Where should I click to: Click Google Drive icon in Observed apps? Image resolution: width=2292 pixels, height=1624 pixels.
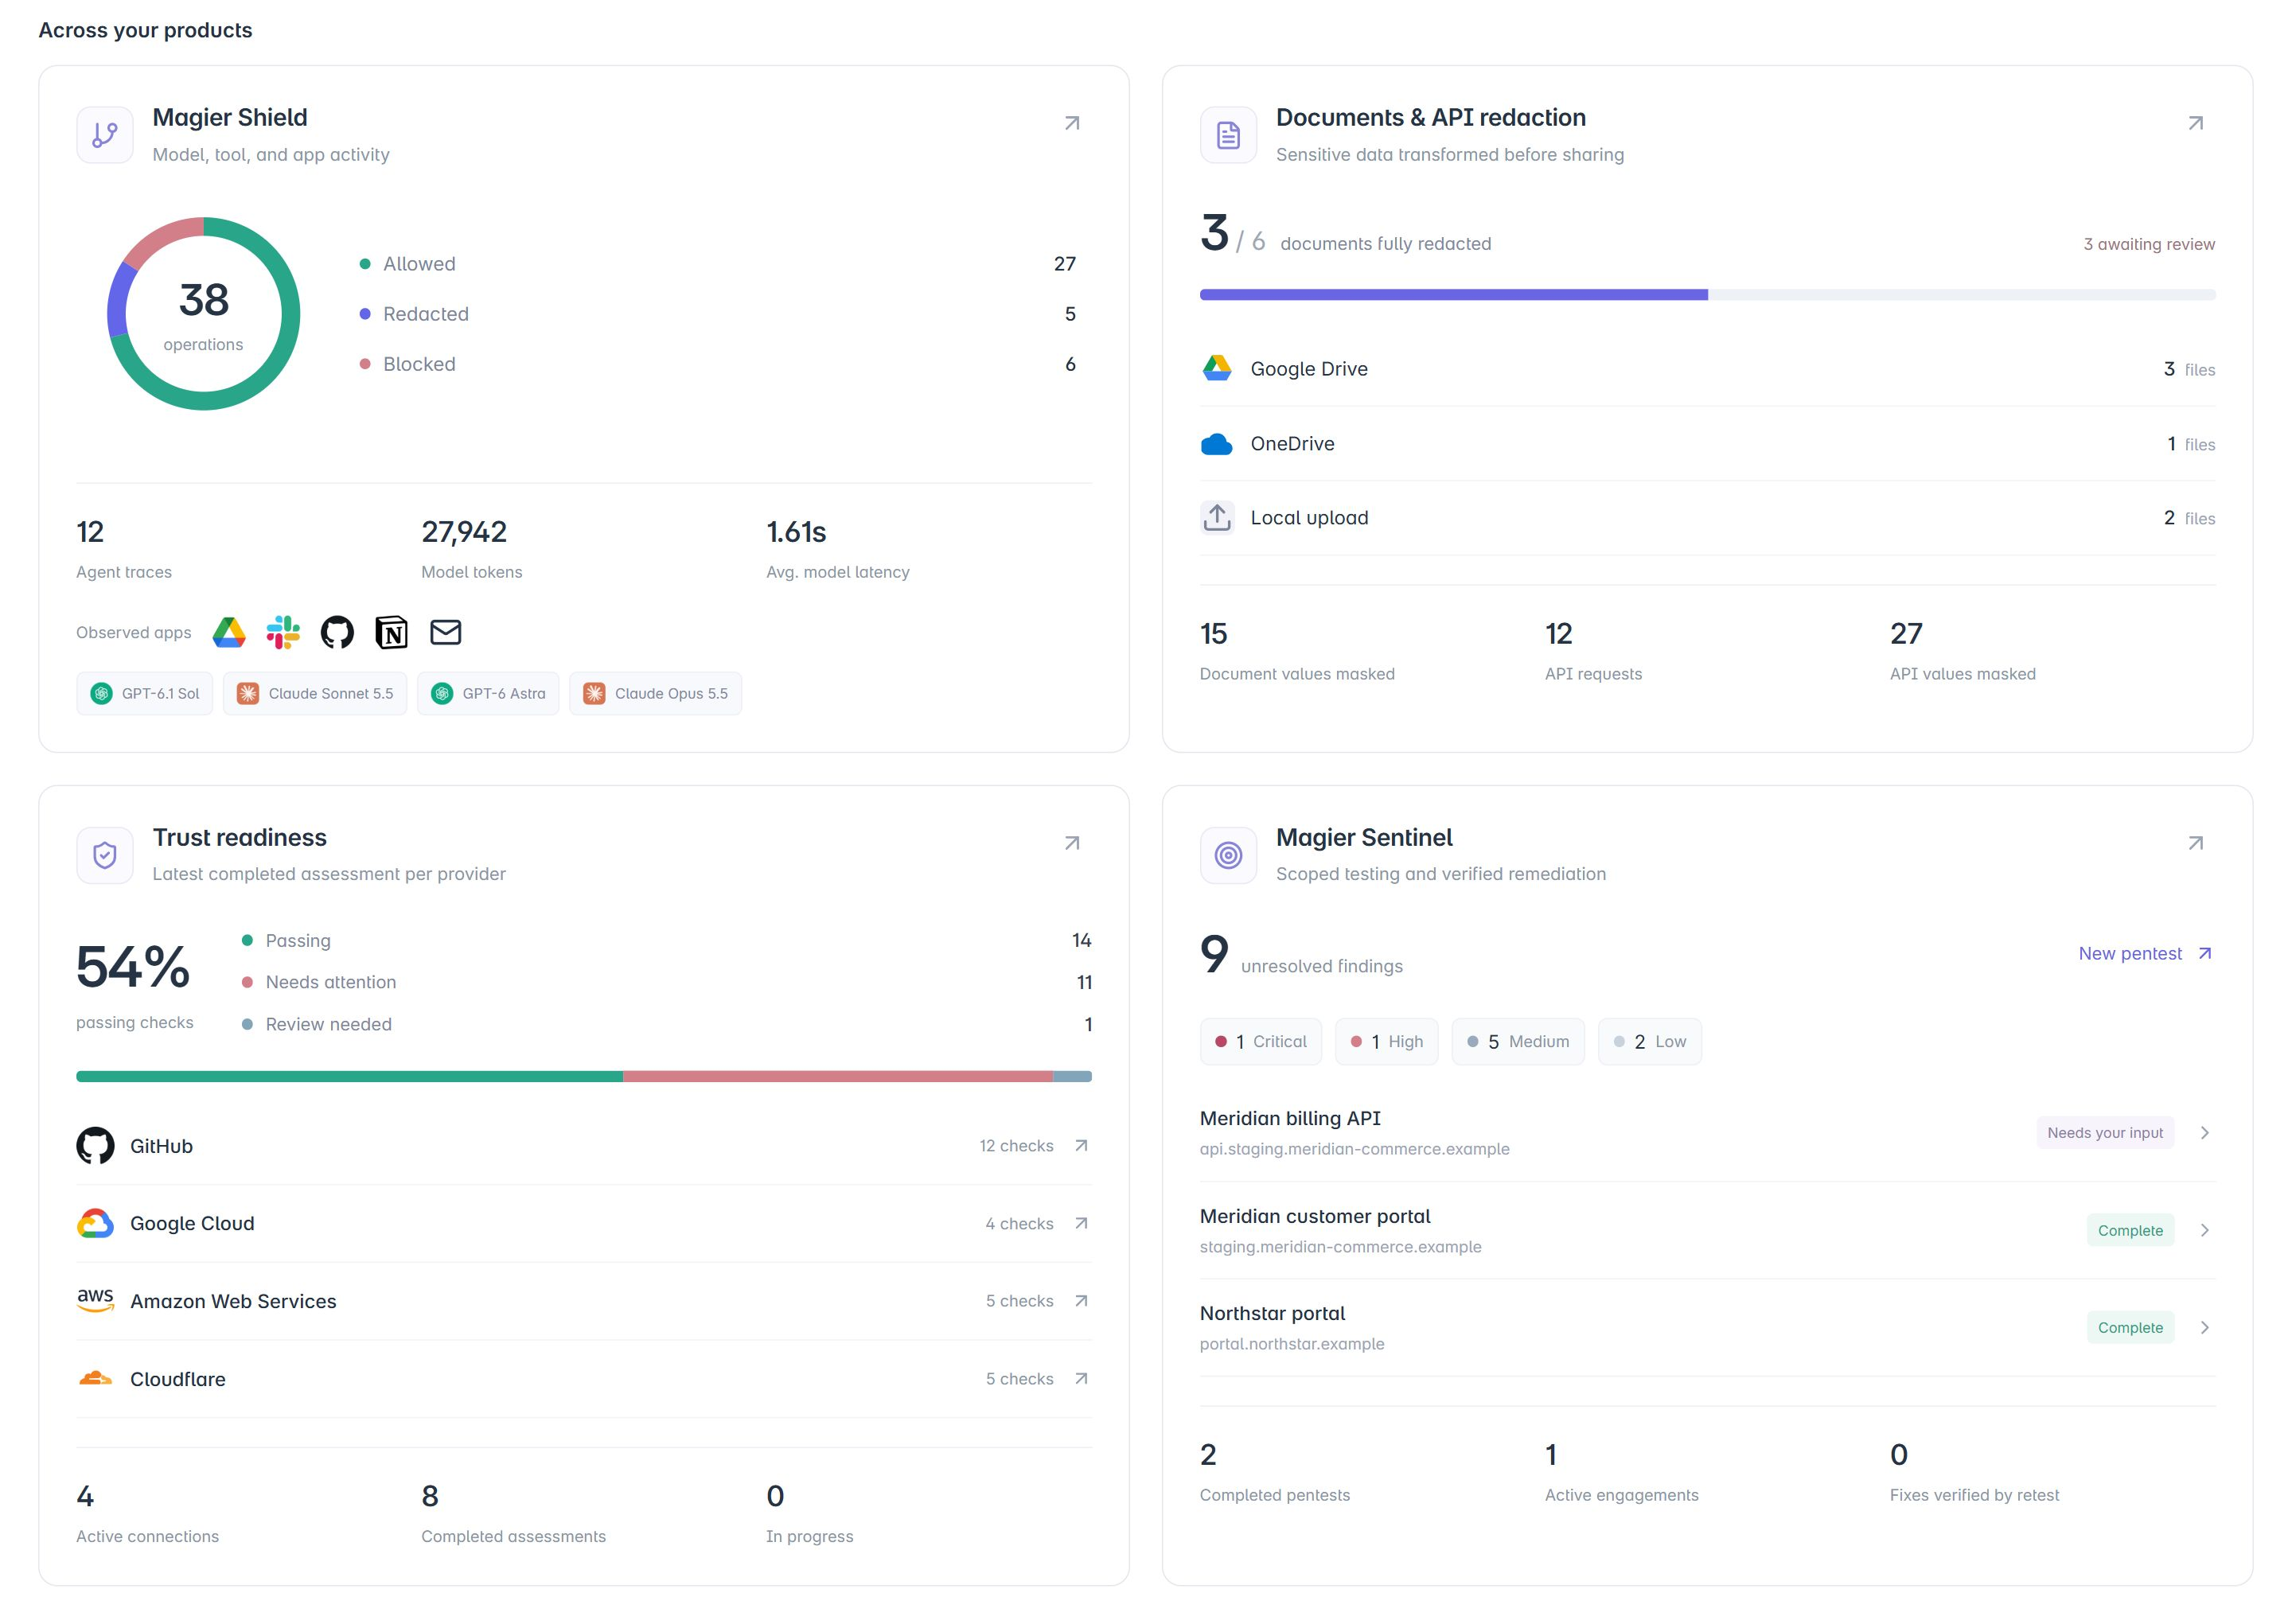229,632
